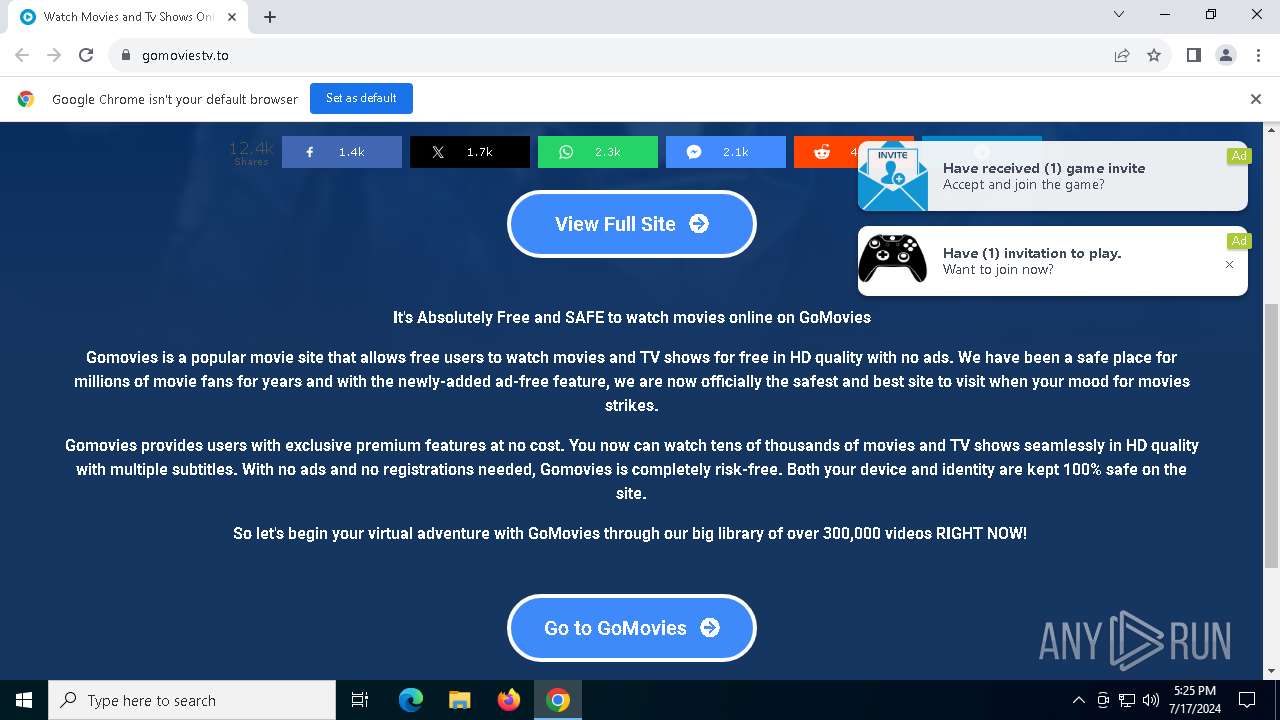
Task: Share via WhatsApp button
Action: [x=597, y=152]
